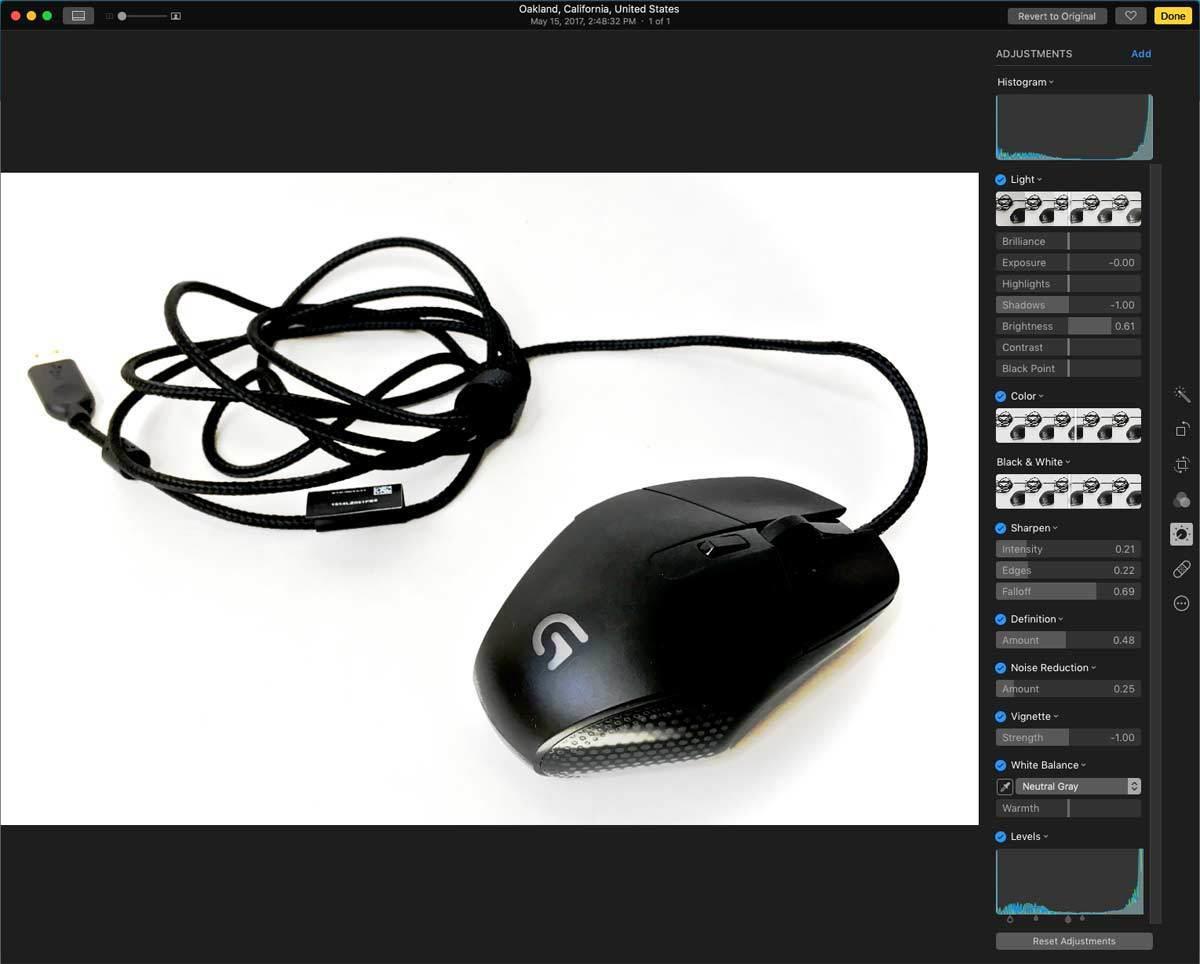This screenshot has height=964, width=1200.
Task: Click Add adjustments link
Action: point(1141,54)
